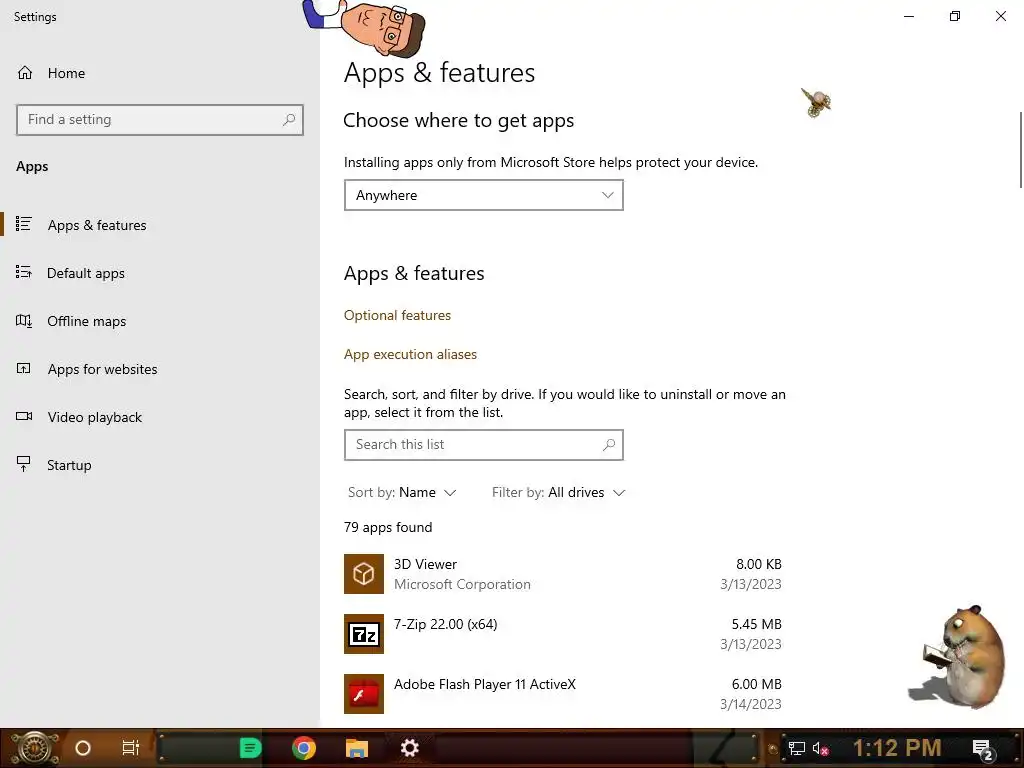
Task: Click the Apps & features list icon
Action: click(x=24, y=224)
